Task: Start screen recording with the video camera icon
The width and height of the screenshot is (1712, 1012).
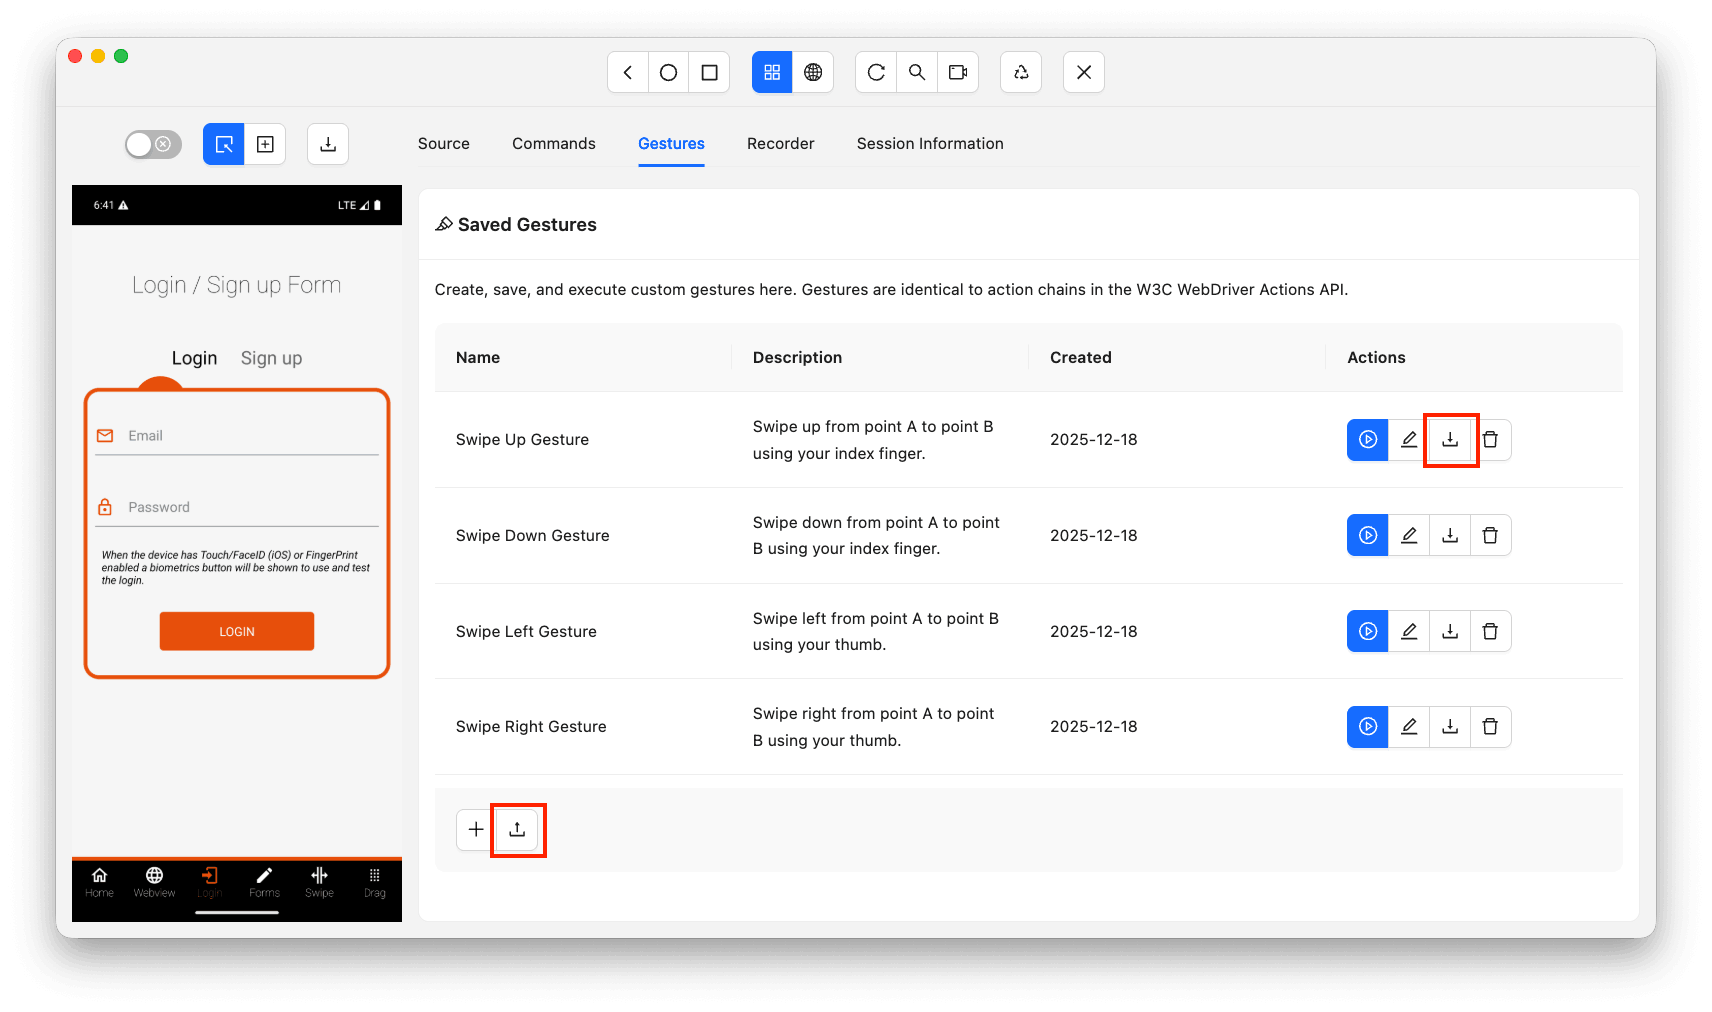Action: (958, 72)
